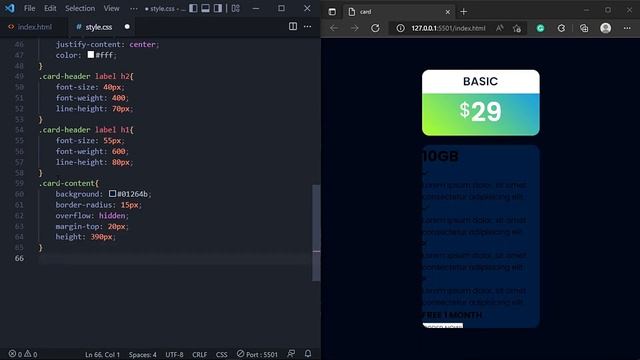Stop Live Server via Port : 5501

tap(257, 354)
